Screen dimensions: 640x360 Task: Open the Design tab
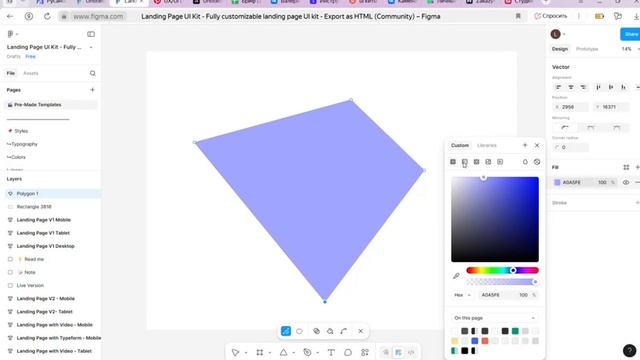tap(560, 49)
